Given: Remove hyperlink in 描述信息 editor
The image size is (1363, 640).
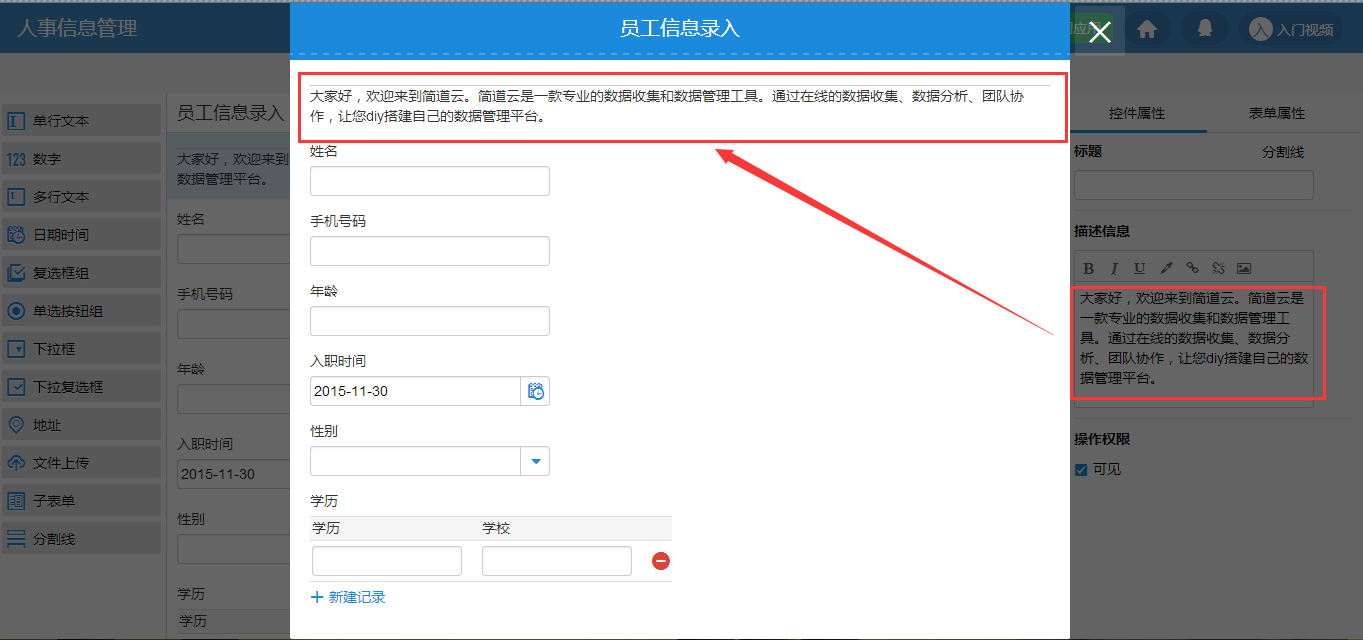Looking at the screenshot, I should 1218,268.
